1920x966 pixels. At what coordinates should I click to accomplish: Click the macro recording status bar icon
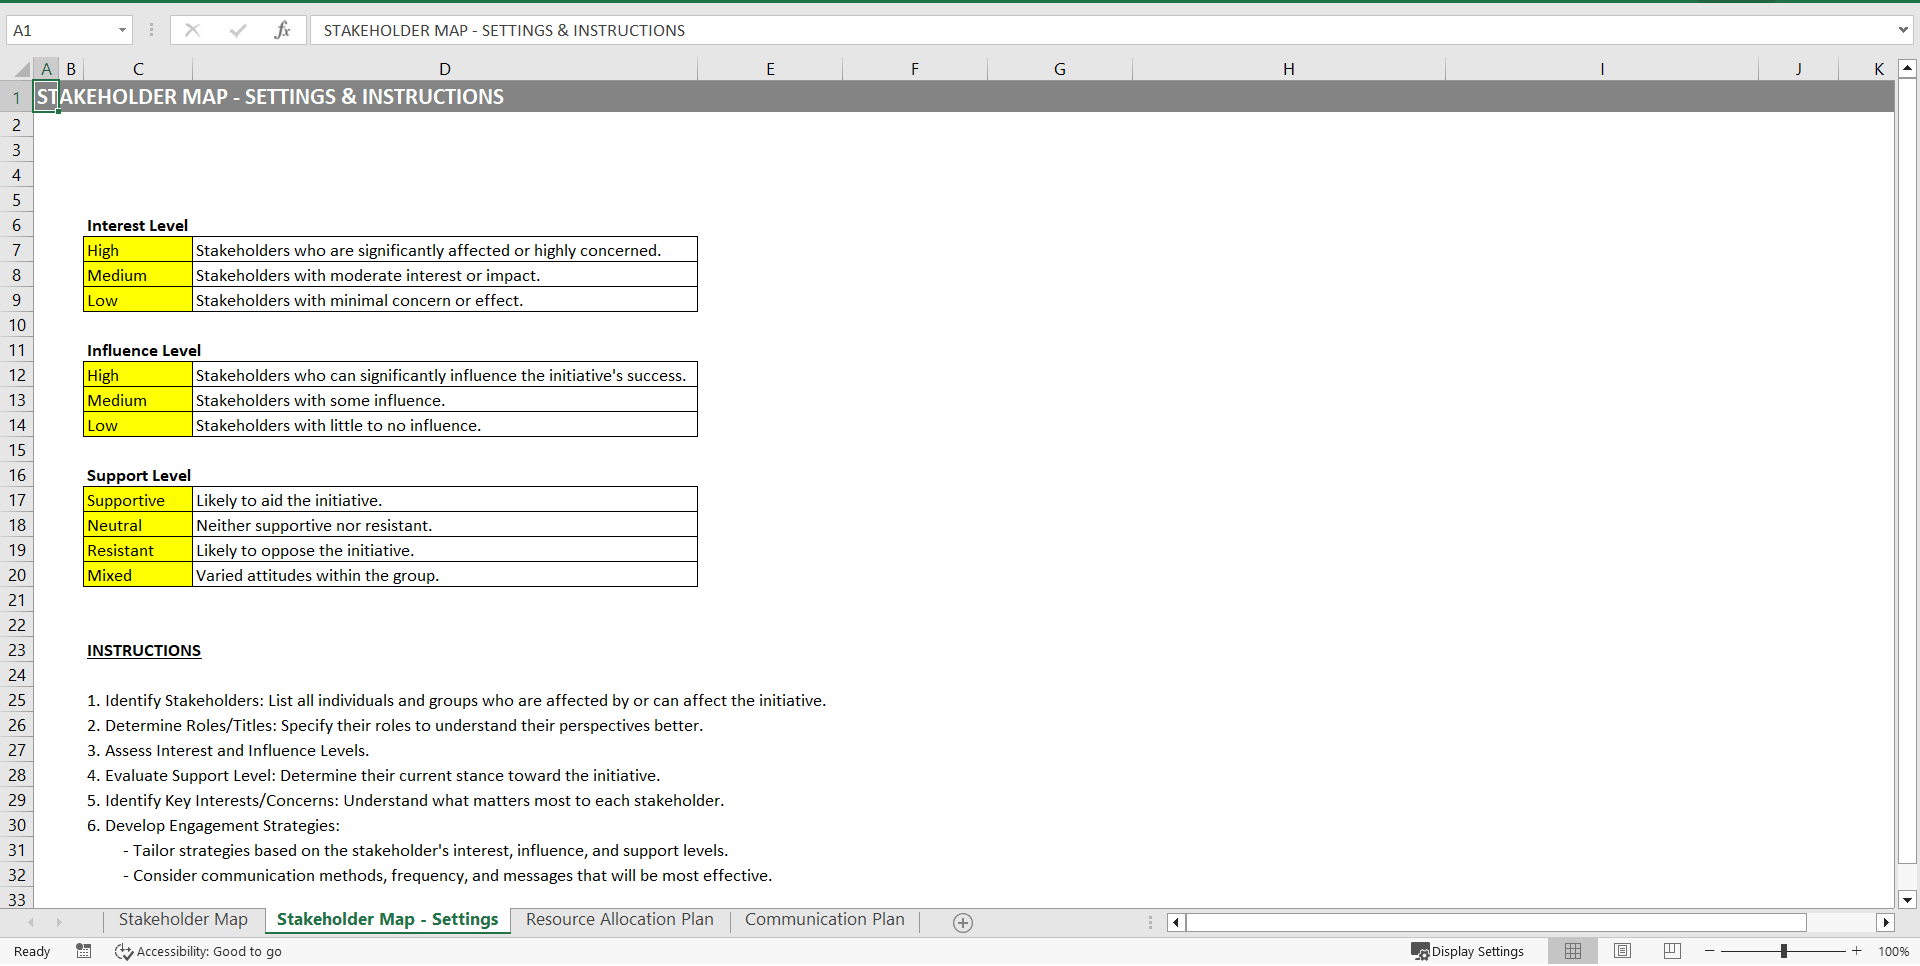(84, 951)
